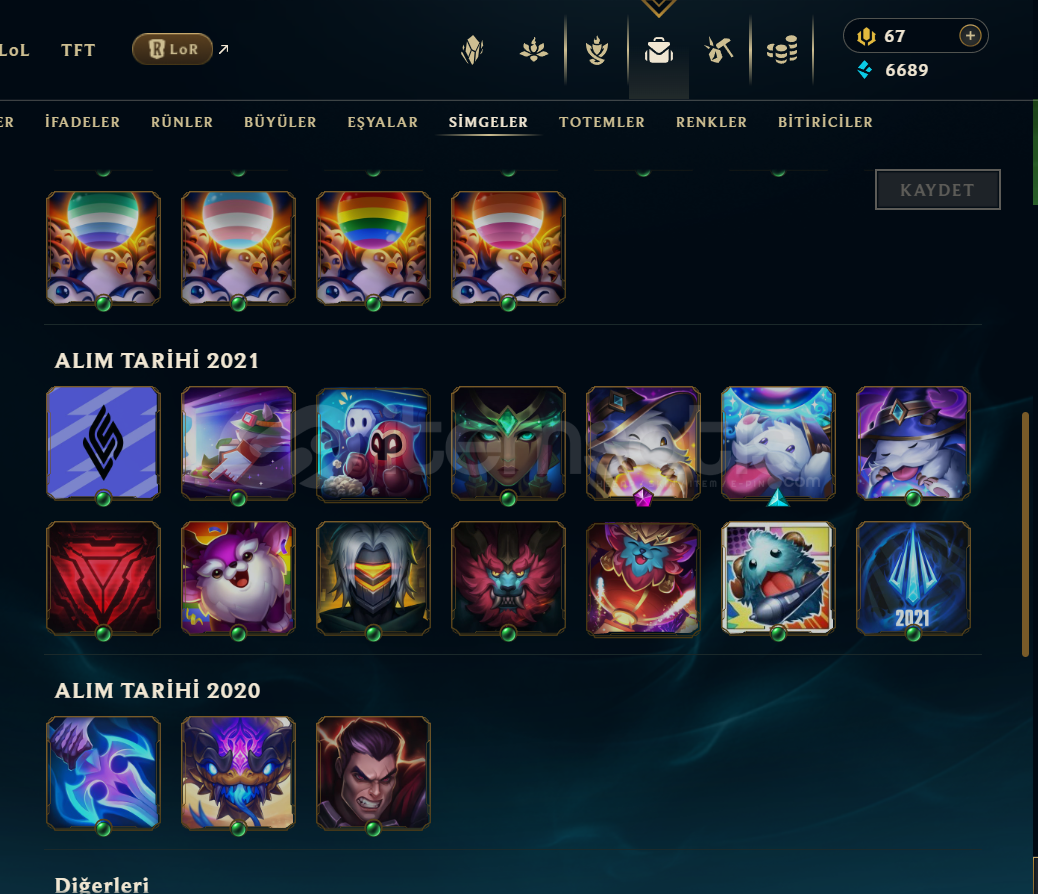Image resolution: width=1038 pixels, height=894 pixels.
Task: Choose the red triangle emblem summoner icon
Action: [x=103, y=578]
